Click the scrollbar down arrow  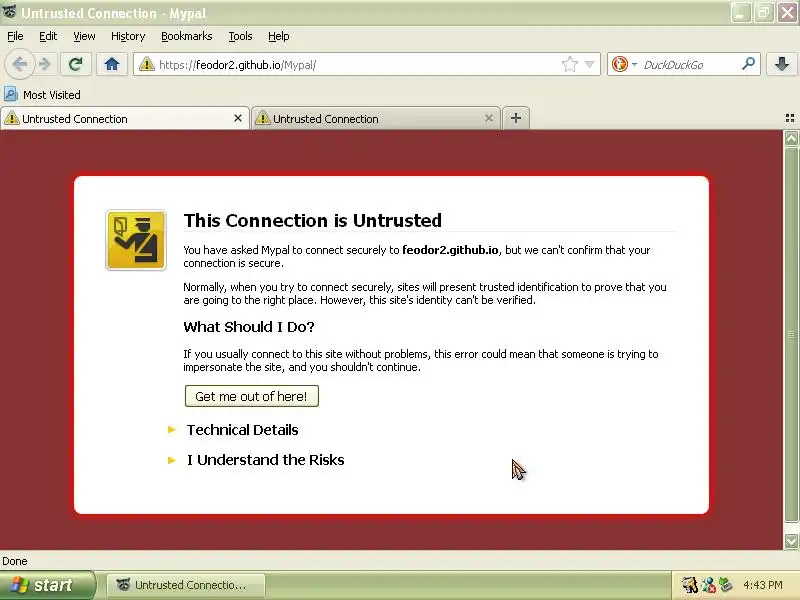(791, 541)
